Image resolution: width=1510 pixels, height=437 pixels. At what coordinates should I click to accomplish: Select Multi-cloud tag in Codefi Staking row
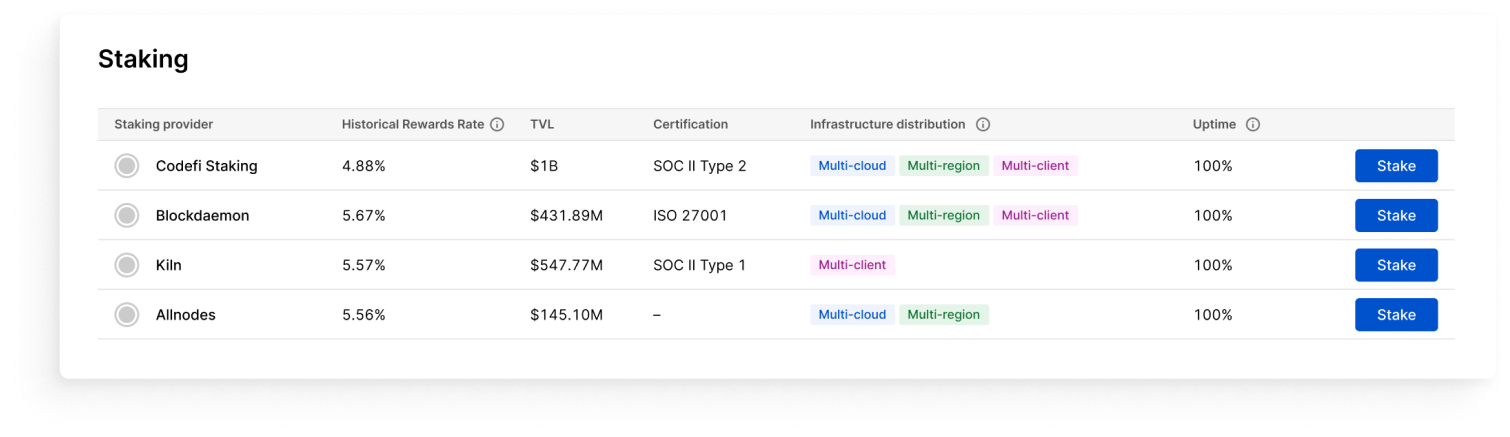852,166
